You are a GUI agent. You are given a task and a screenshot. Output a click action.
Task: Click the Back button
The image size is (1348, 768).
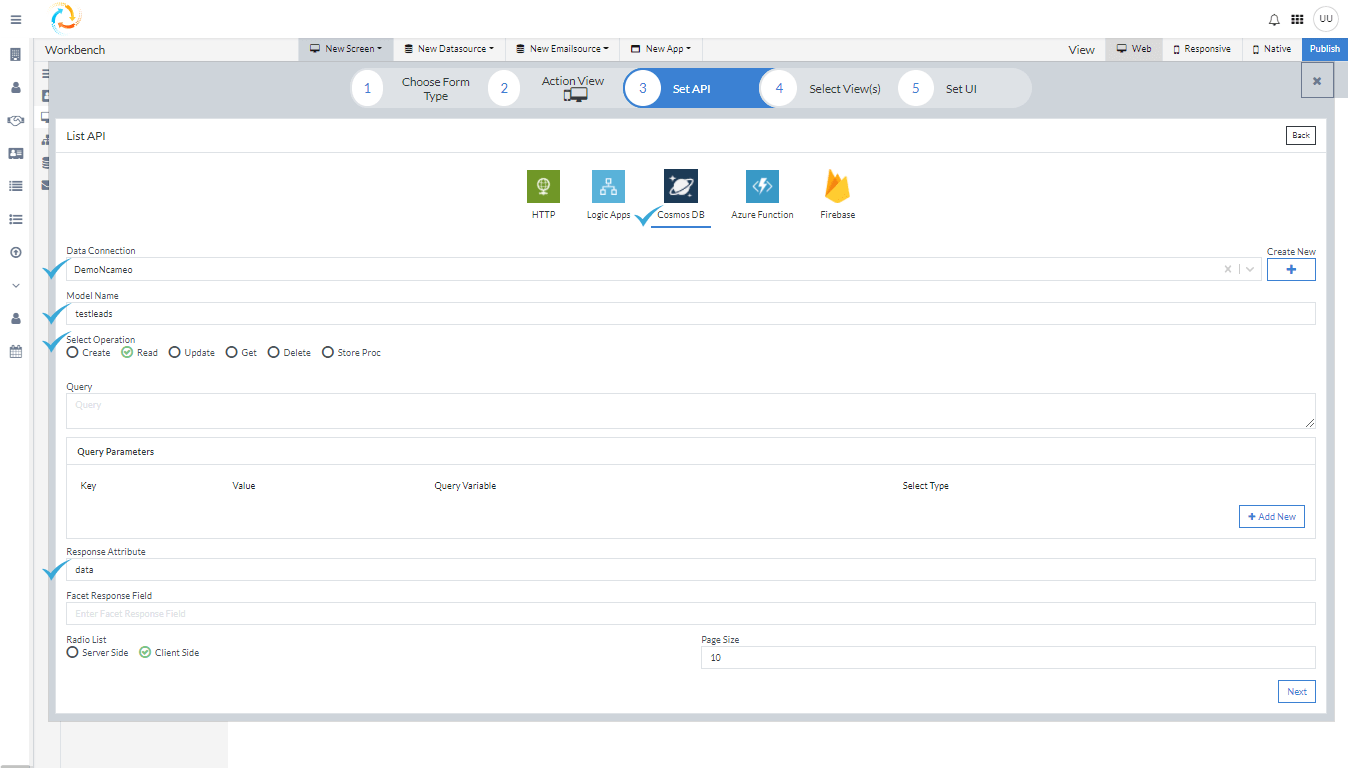1300,135
